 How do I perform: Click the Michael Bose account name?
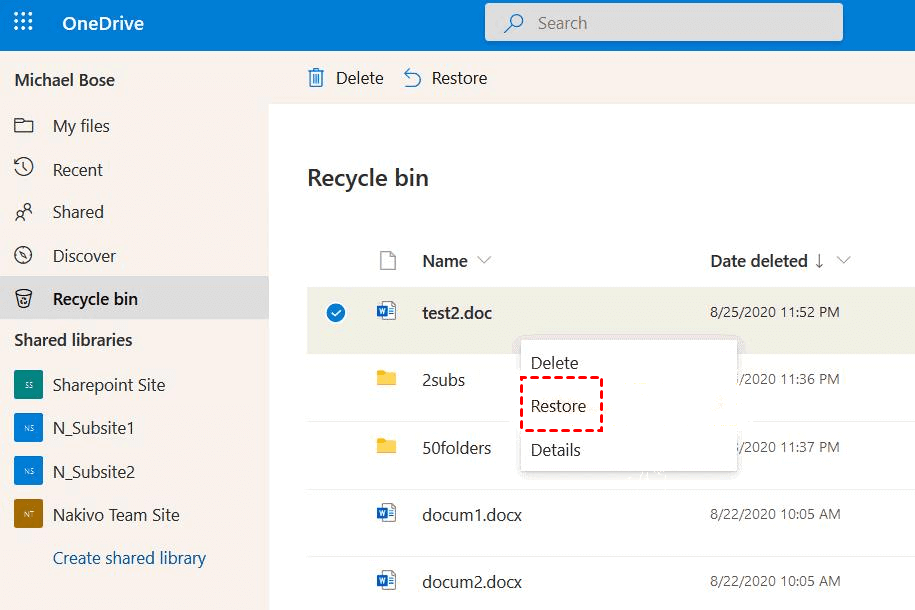click(64, 80)
